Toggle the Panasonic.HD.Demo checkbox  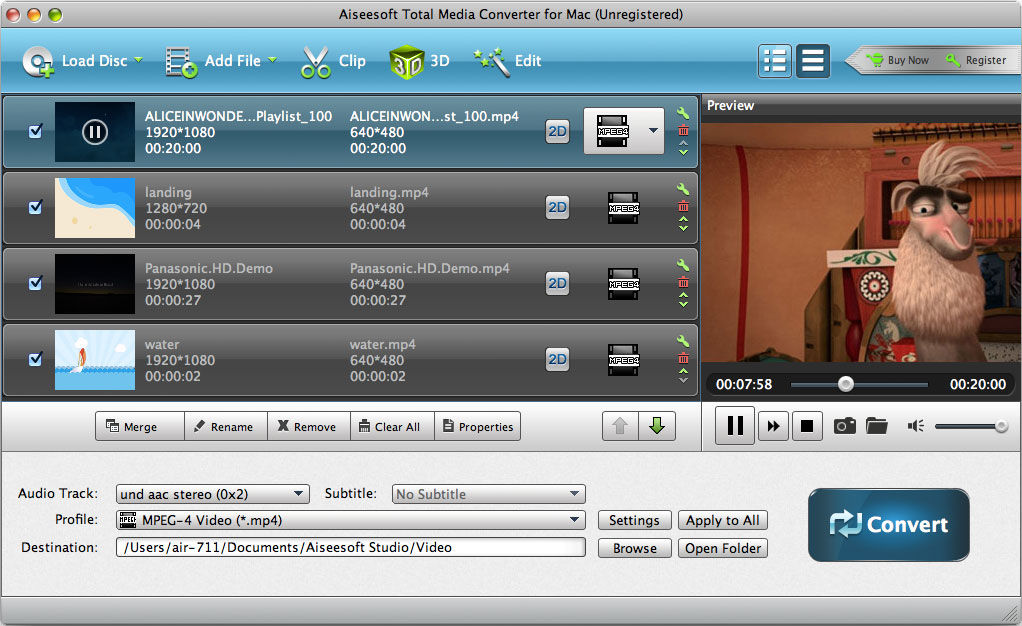(x=36, y=283)
